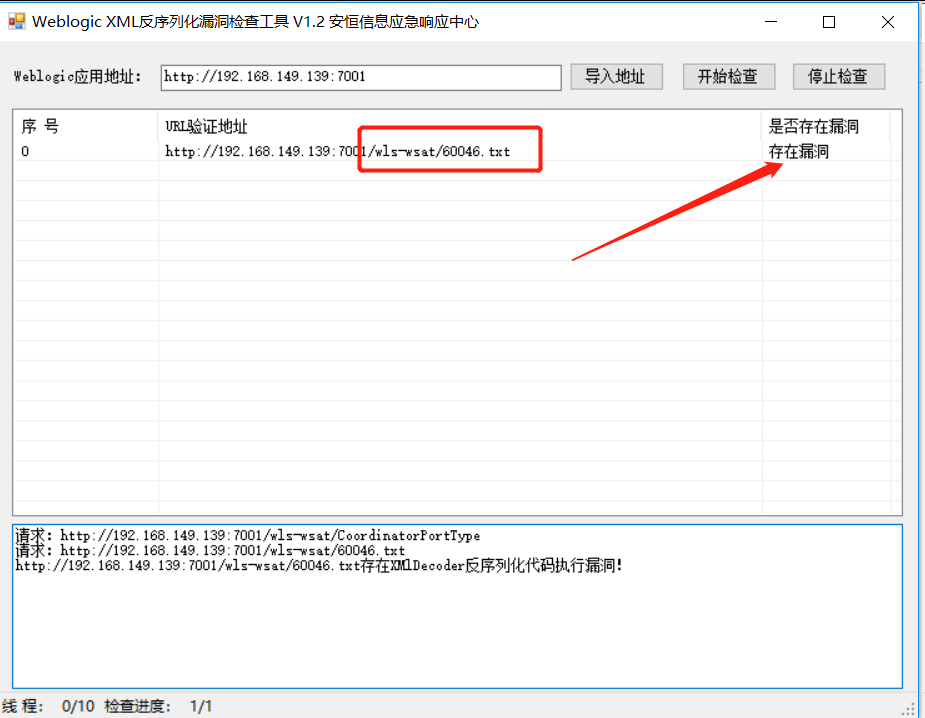
Task: Click the 检查进度 1/1 status text
Action: [158, 706]
